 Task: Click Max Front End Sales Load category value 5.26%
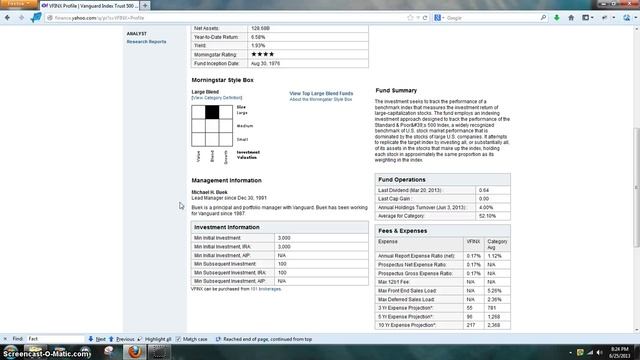click(494, 291)
